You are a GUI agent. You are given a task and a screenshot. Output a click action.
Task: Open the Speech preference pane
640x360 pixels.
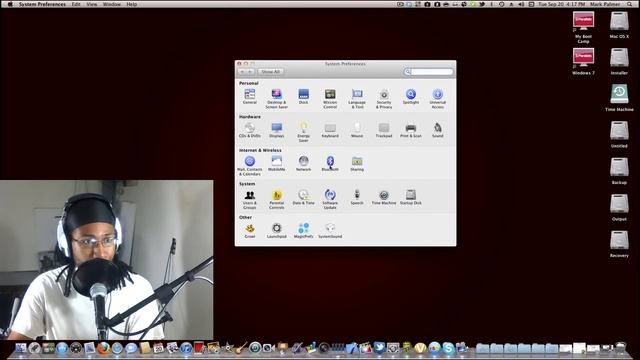point(357,197)
